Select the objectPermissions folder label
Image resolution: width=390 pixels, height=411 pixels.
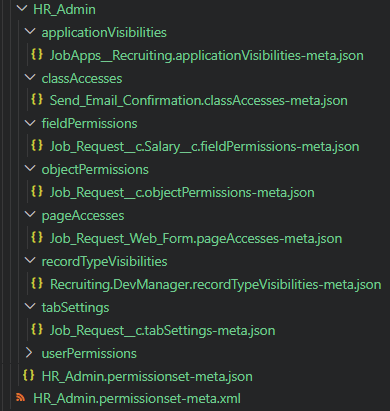95,170
